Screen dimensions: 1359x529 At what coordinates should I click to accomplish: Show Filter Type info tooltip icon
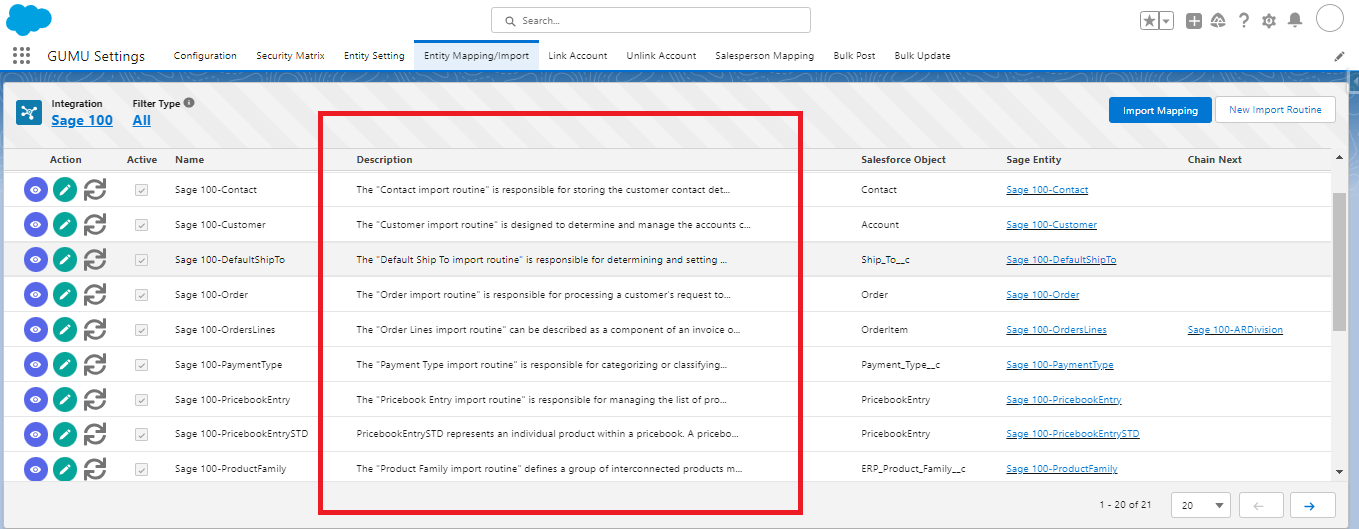pos(189,103)
